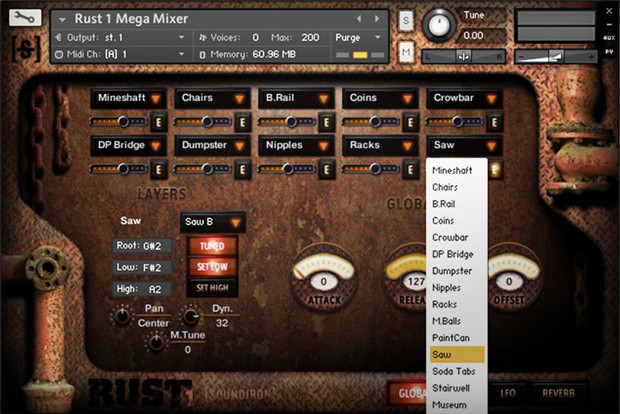Open the wrench instrument options icon
620x414 pixels.
(25, 18)
